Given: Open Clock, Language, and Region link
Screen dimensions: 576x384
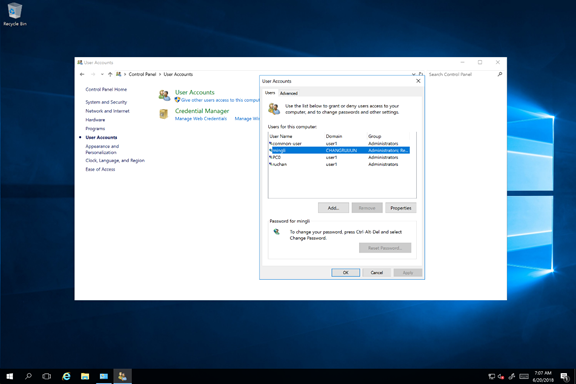Looking at the screenshot, I should click(115, 161).
